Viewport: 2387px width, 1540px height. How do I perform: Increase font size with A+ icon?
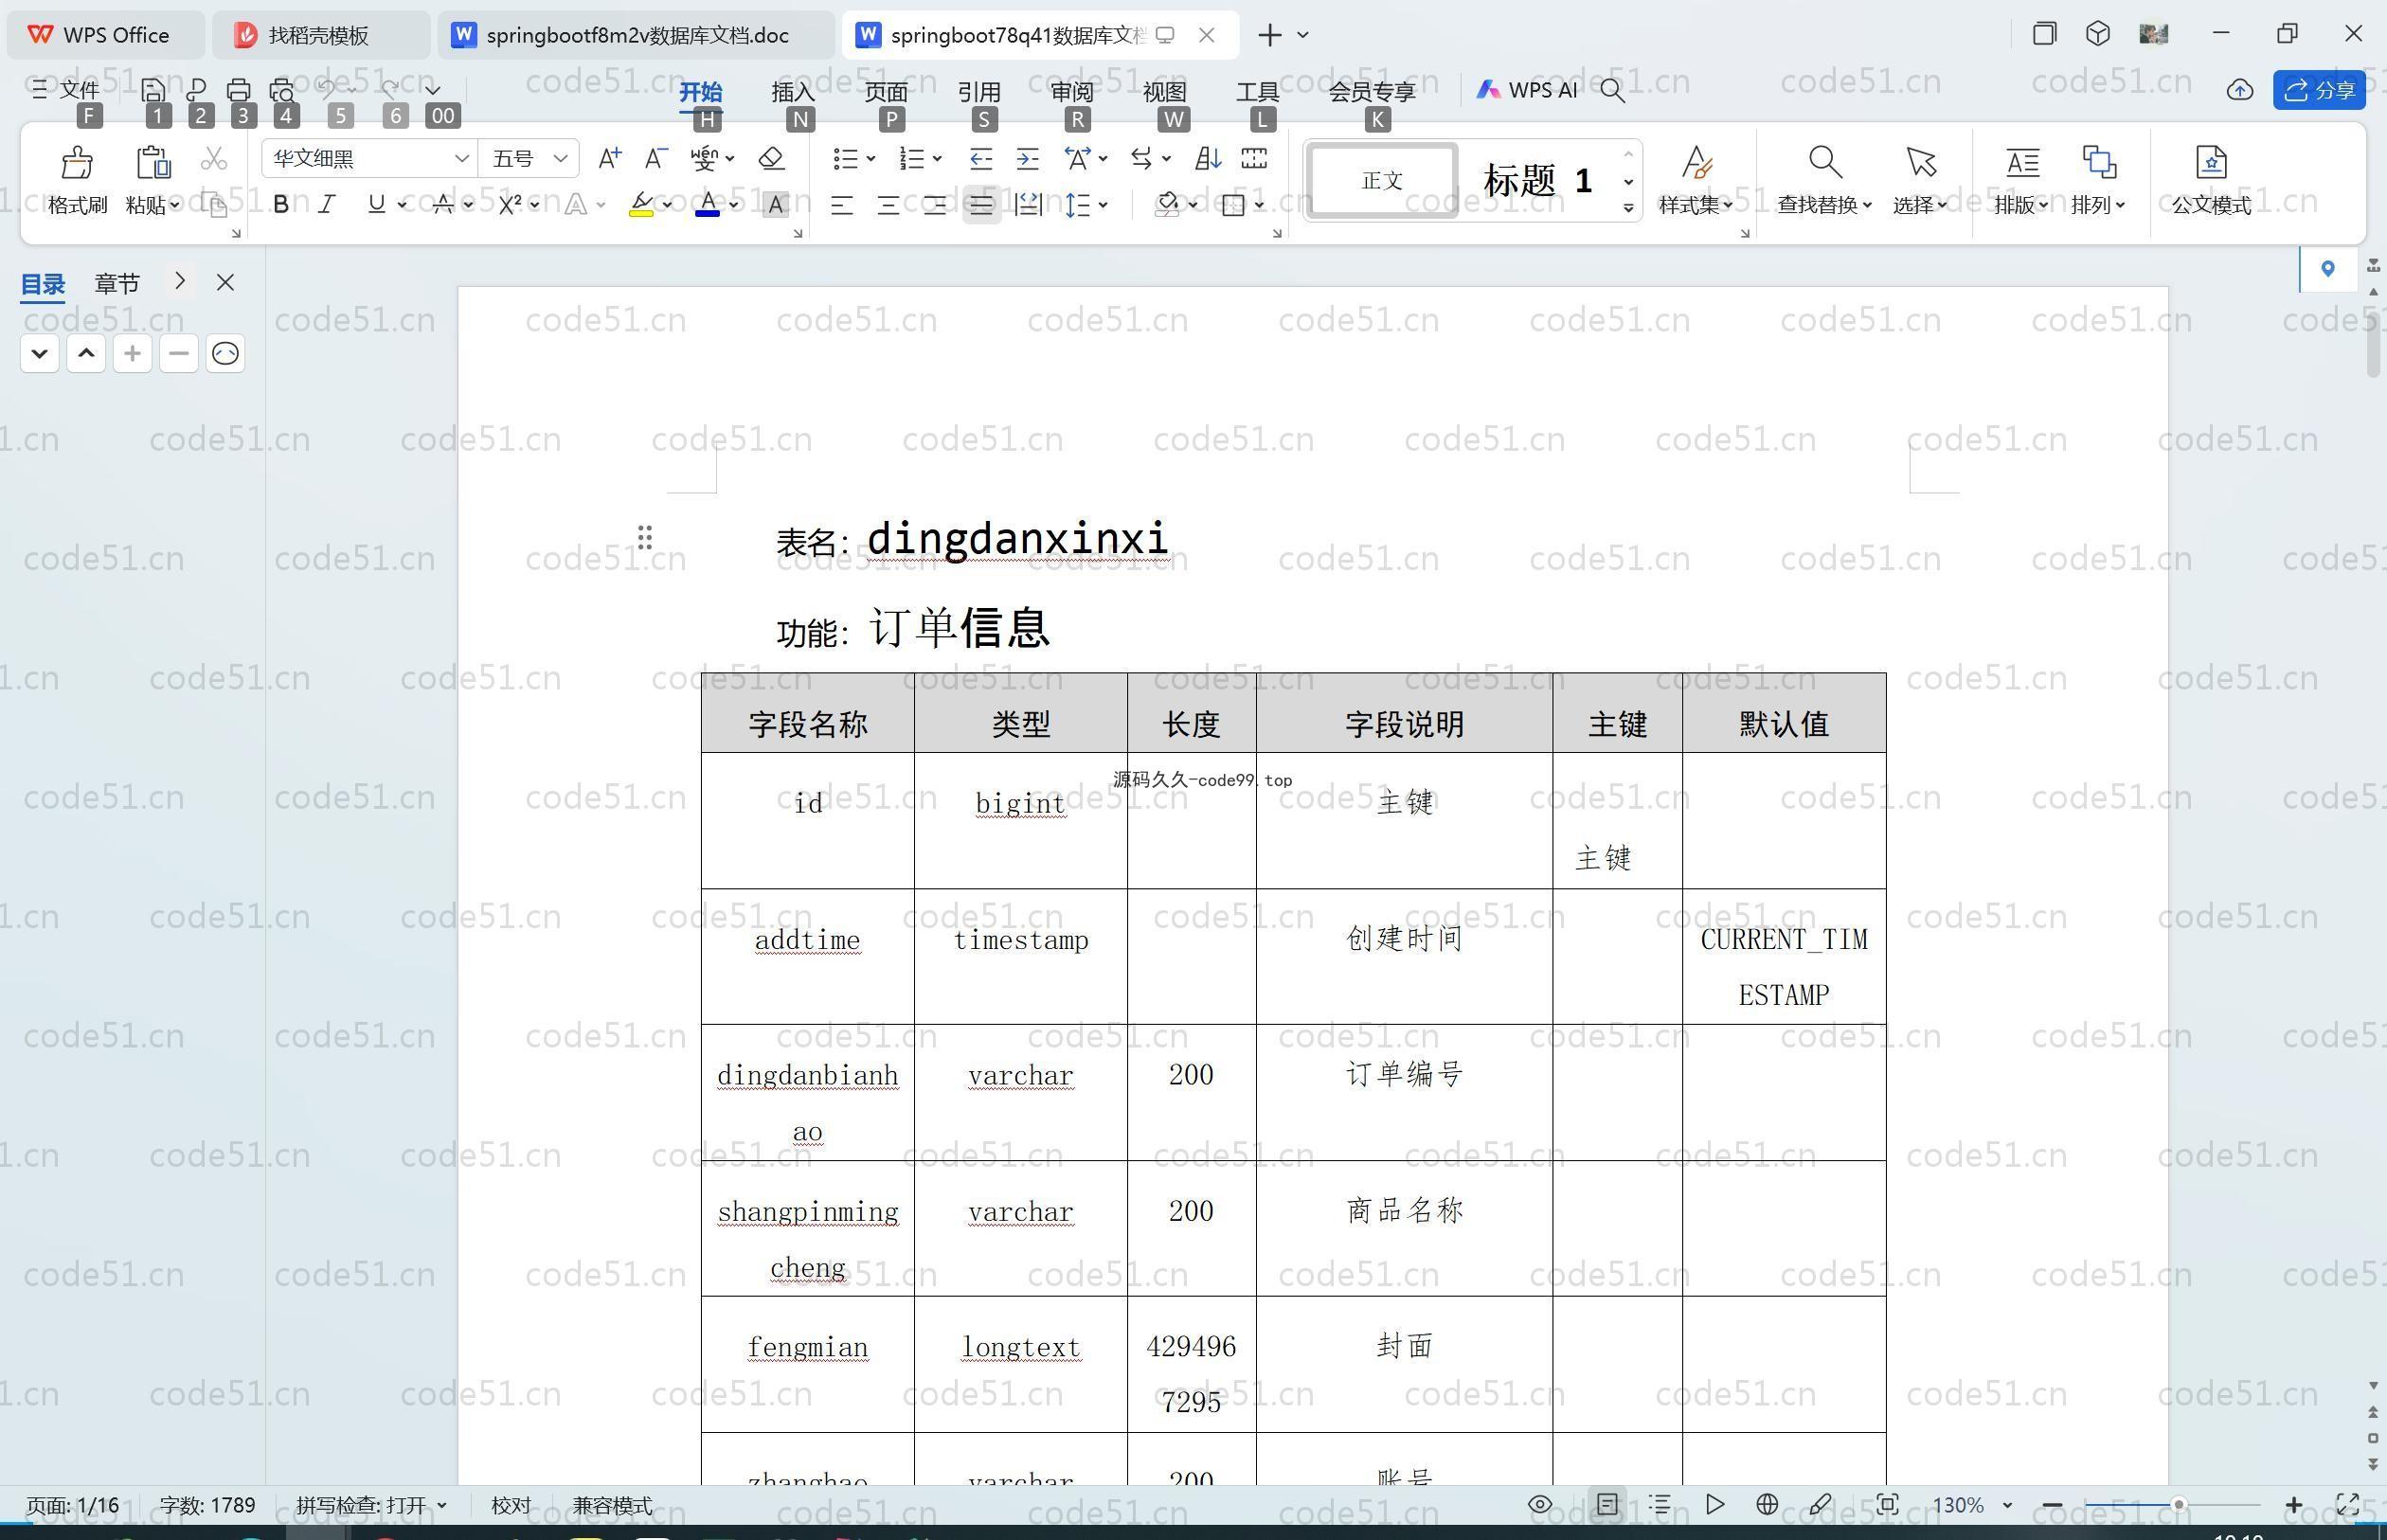coord(609,158)
